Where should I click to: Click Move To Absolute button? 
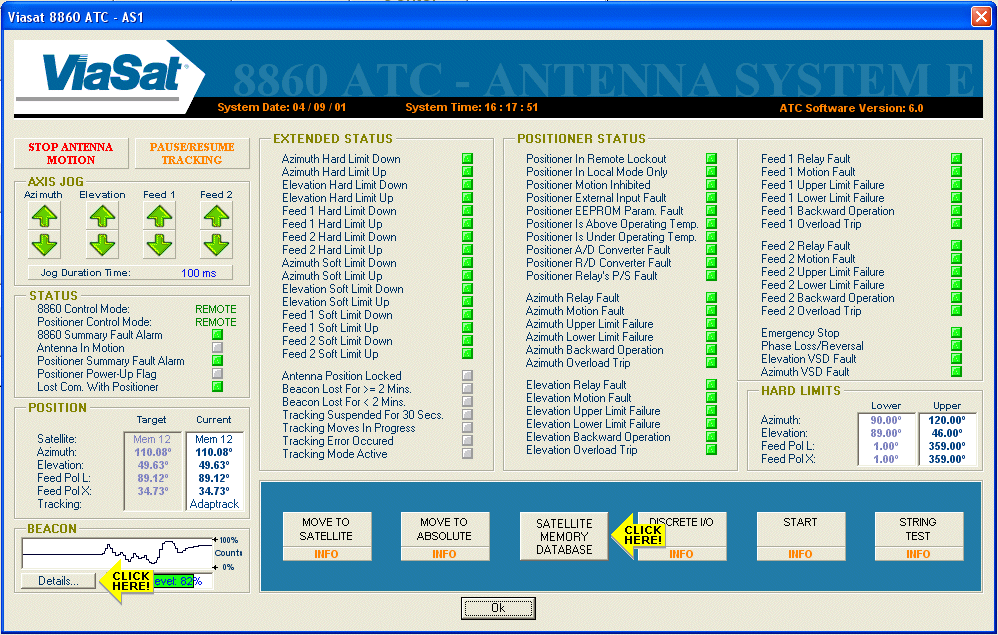tap(444, 529)
